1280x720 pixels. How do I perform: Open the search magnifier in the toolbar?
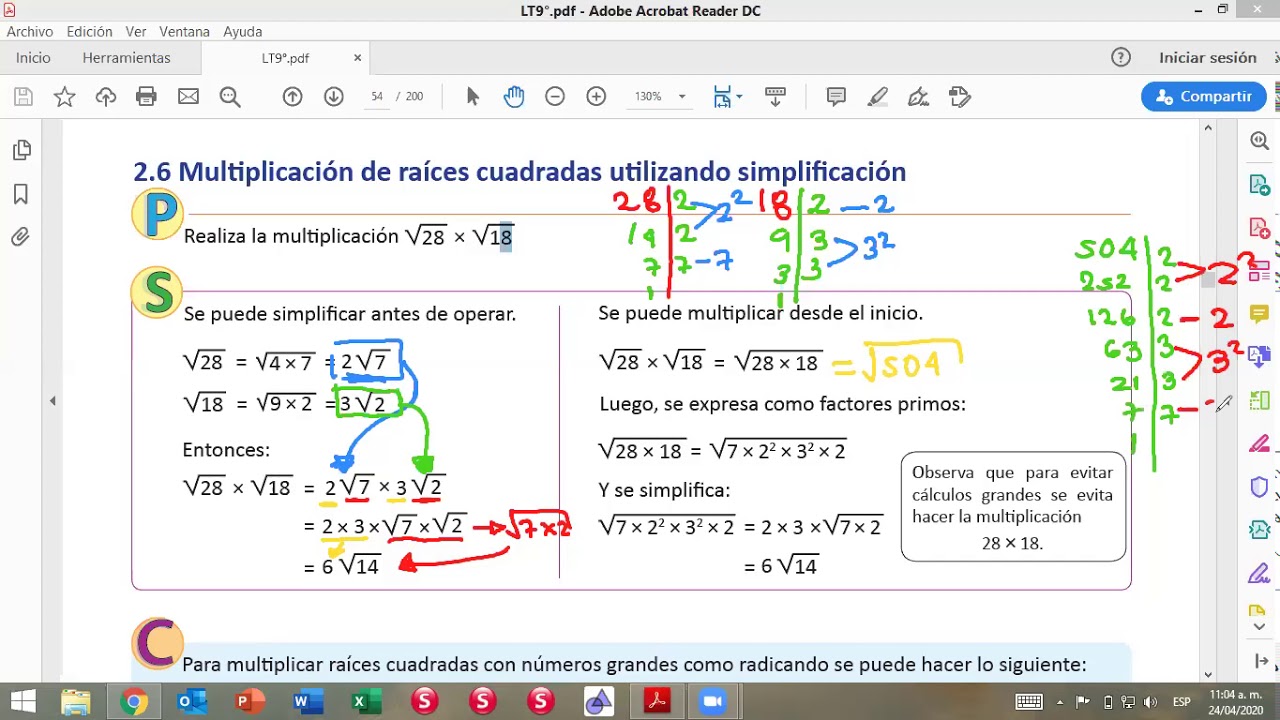pos(230,97)
